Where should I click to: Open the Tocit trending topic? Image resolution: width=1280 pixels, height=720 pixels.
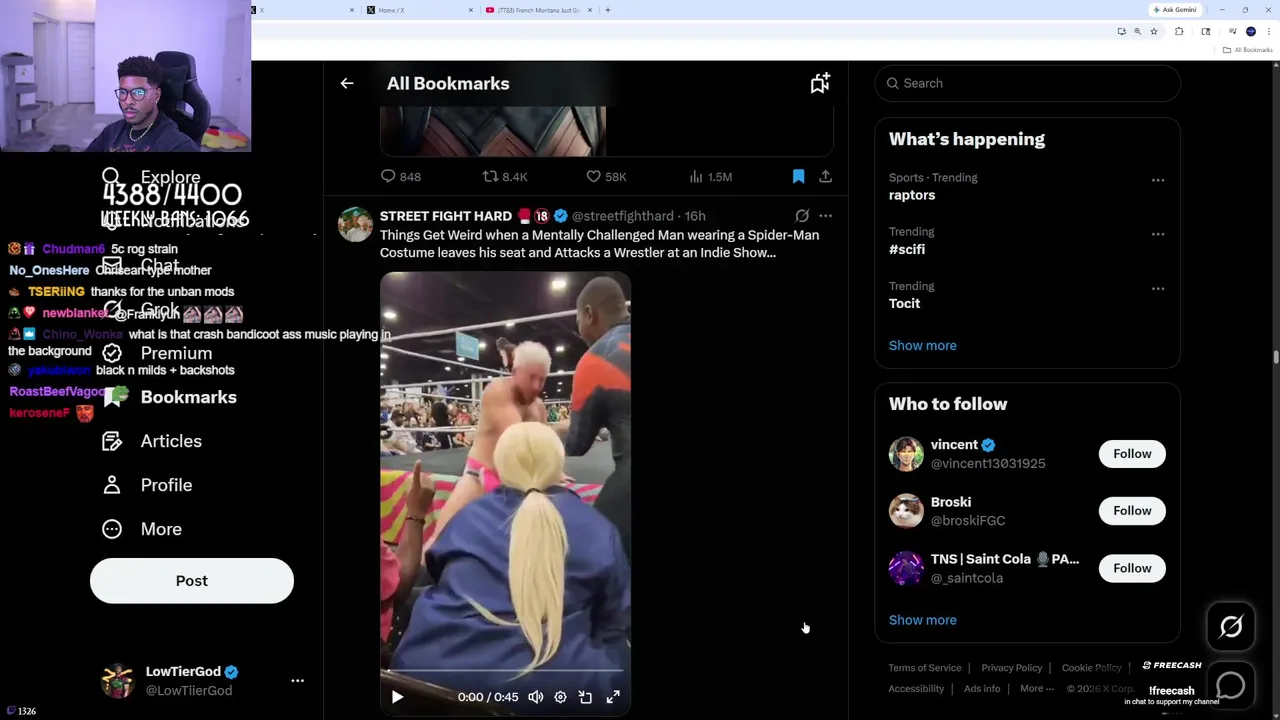pos(904,303)
